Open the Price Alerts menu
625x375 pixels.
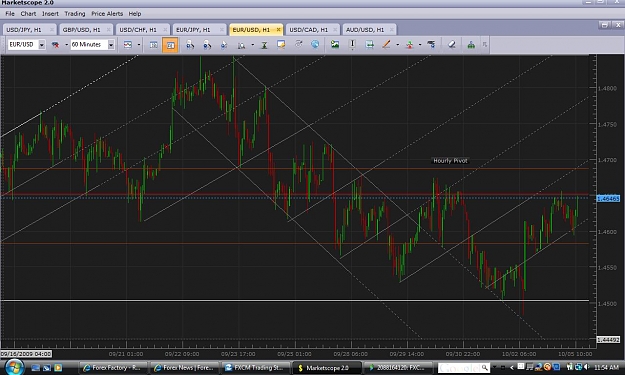coord(107,14)
